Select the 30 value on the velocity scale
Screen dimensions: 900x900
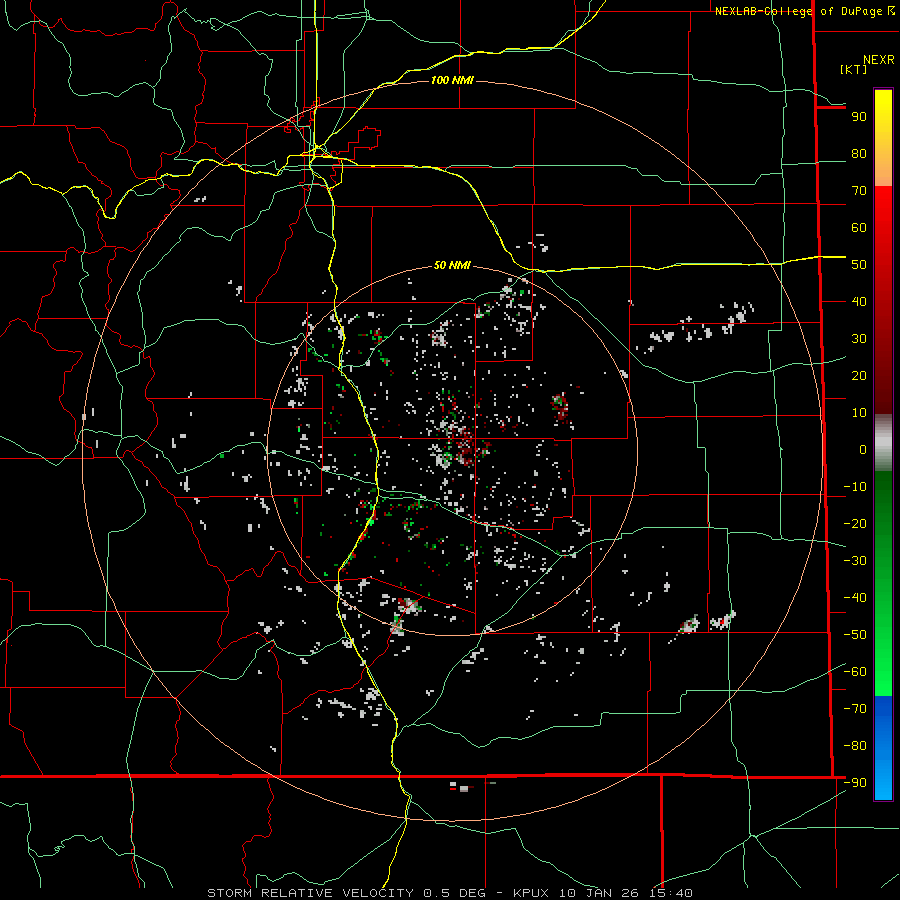(x=859, y=339)
